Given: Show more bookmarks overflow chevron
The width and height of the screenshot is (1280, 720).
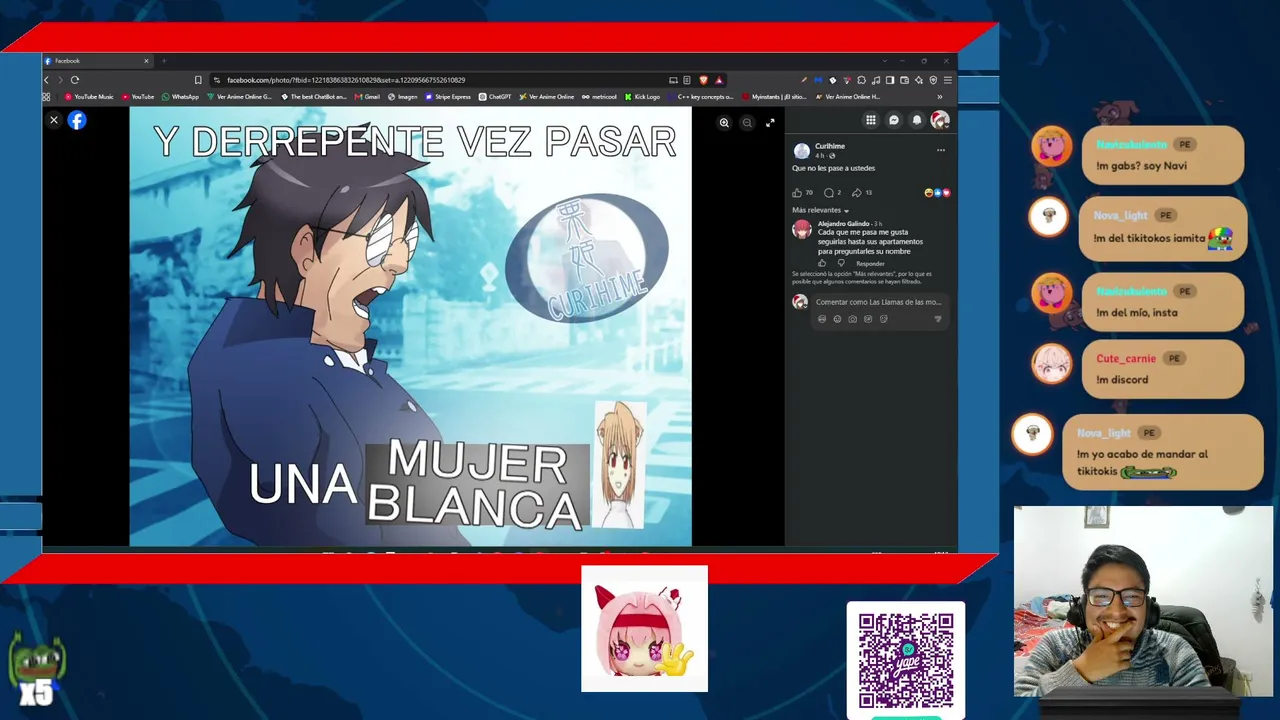Looking at the screenshot, I should (x=939, y=97).
